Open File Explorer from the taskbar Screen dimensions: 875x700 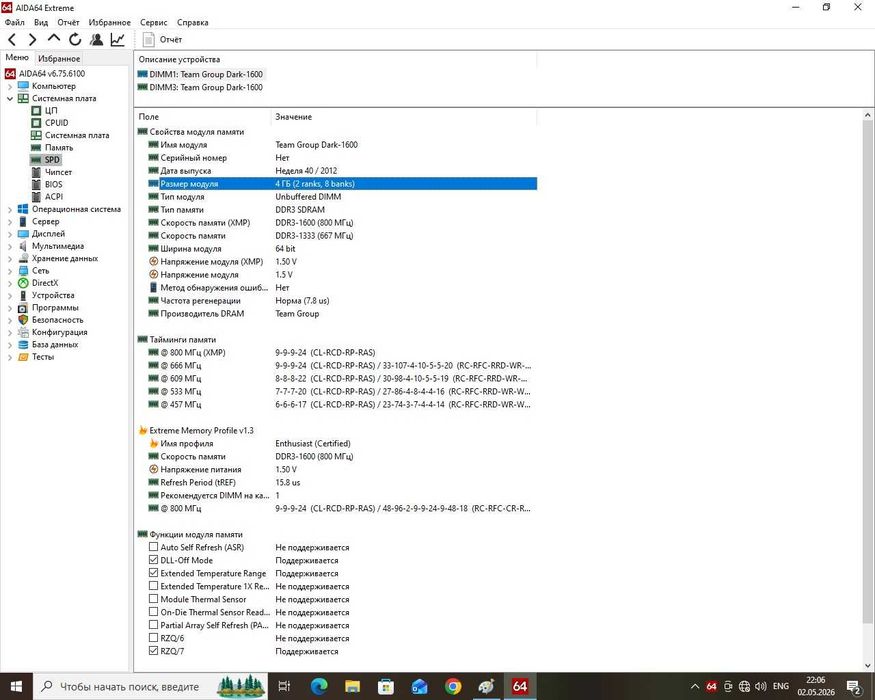pyautogui.click(x=352, y=687)
